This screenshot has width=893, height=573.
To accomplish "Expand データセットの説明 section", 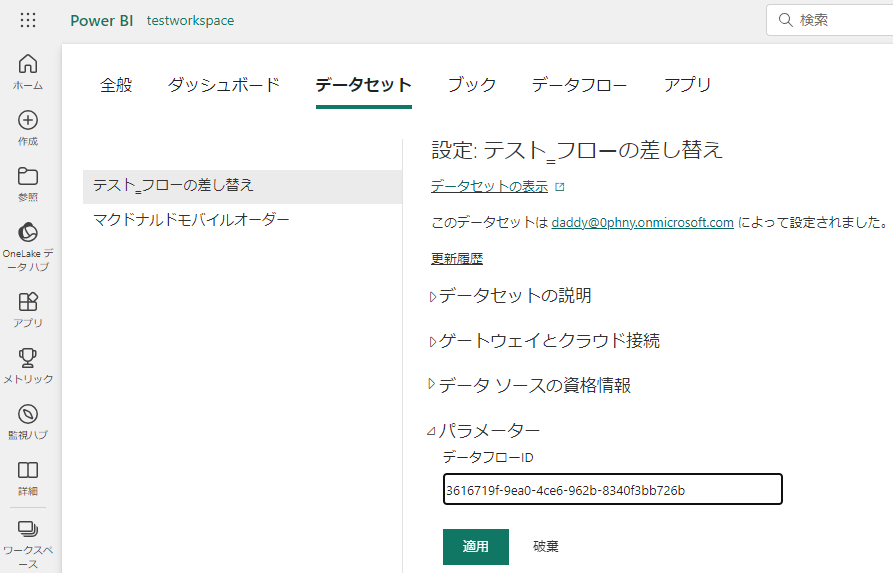I will coord(511,296).
